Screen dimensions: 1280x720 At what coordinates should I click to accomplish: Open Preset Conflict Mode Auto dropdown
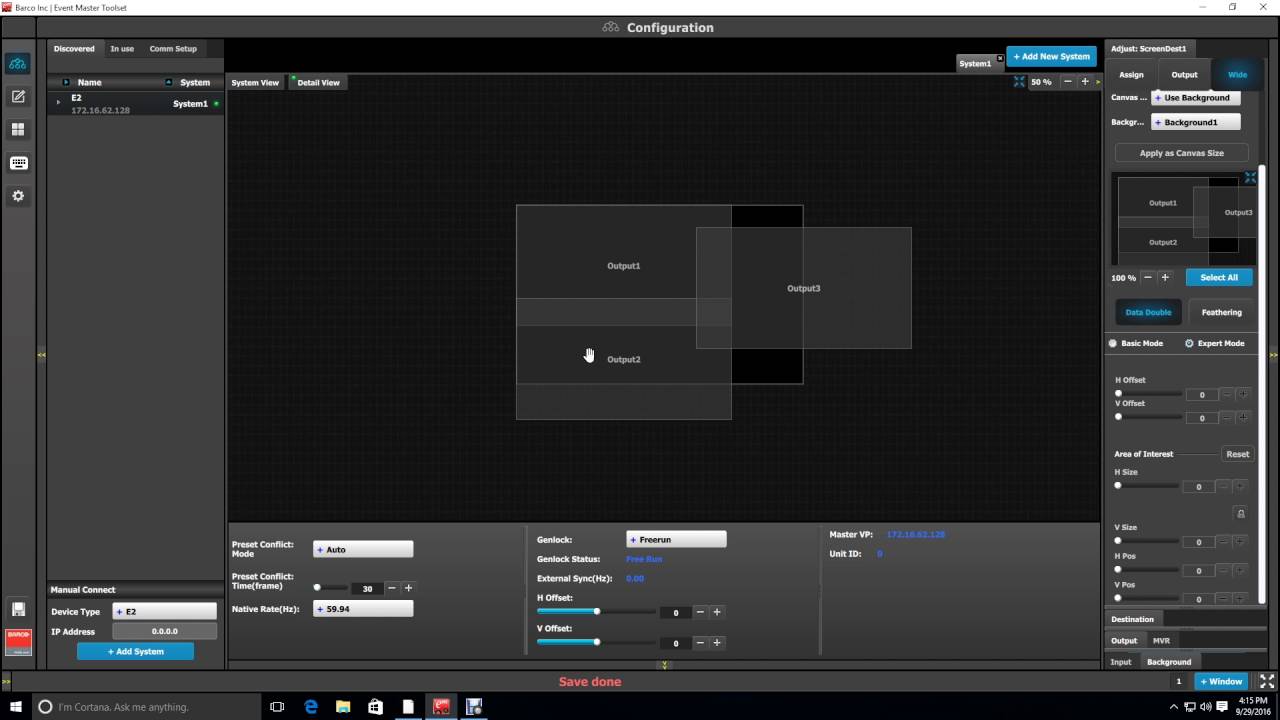click(x=363, y=549)
